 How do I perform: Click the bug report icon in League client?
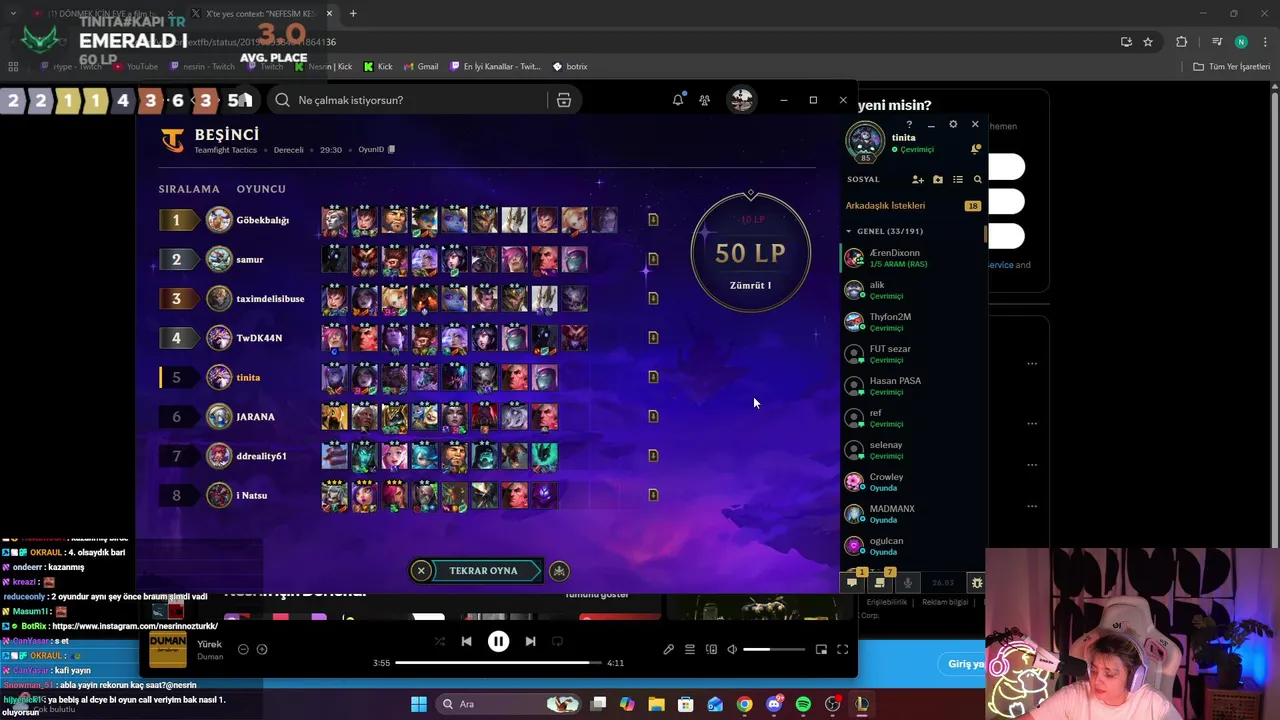coord(977,582)
